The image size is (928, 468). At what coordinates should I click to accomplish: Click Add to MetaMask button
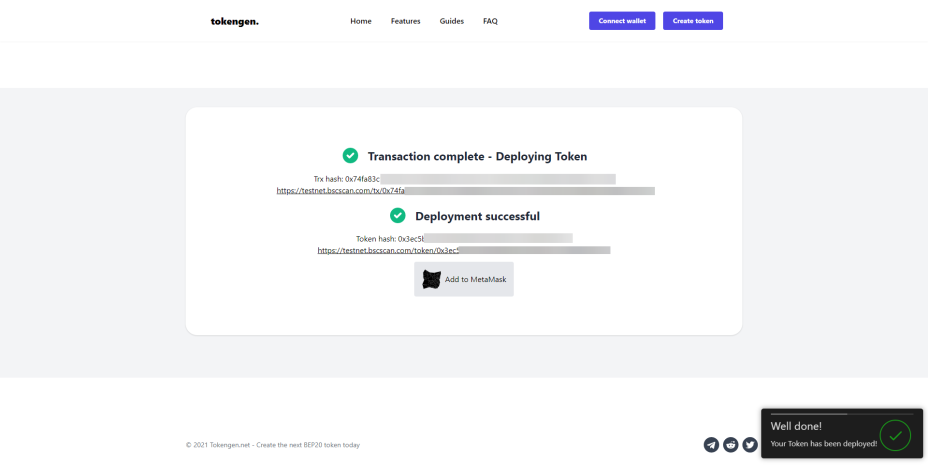tap(464, 279)
